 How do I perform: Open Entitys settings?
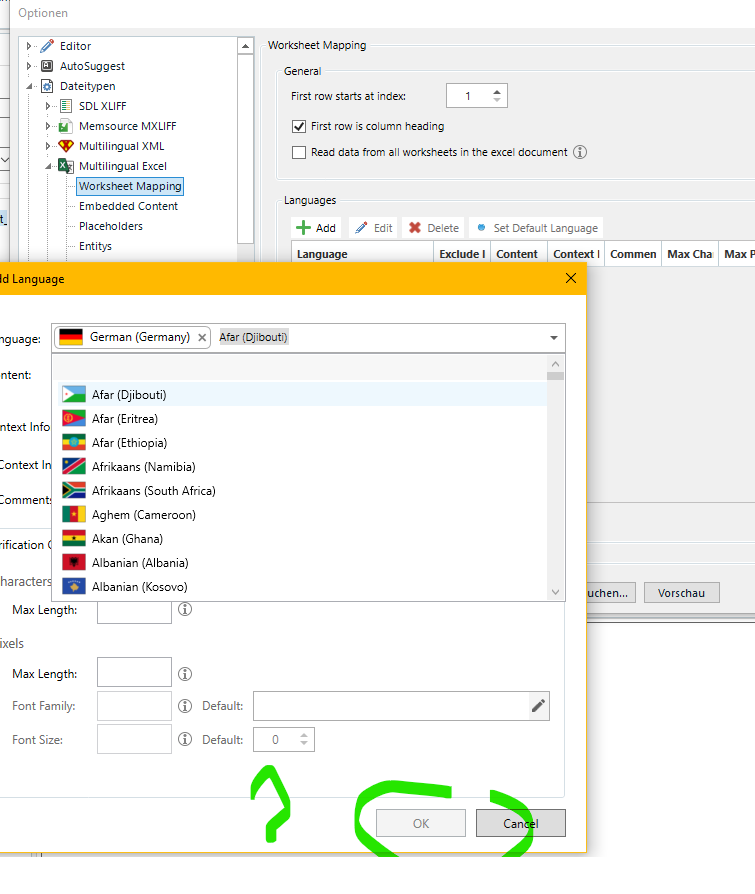[x=95, y=246]
